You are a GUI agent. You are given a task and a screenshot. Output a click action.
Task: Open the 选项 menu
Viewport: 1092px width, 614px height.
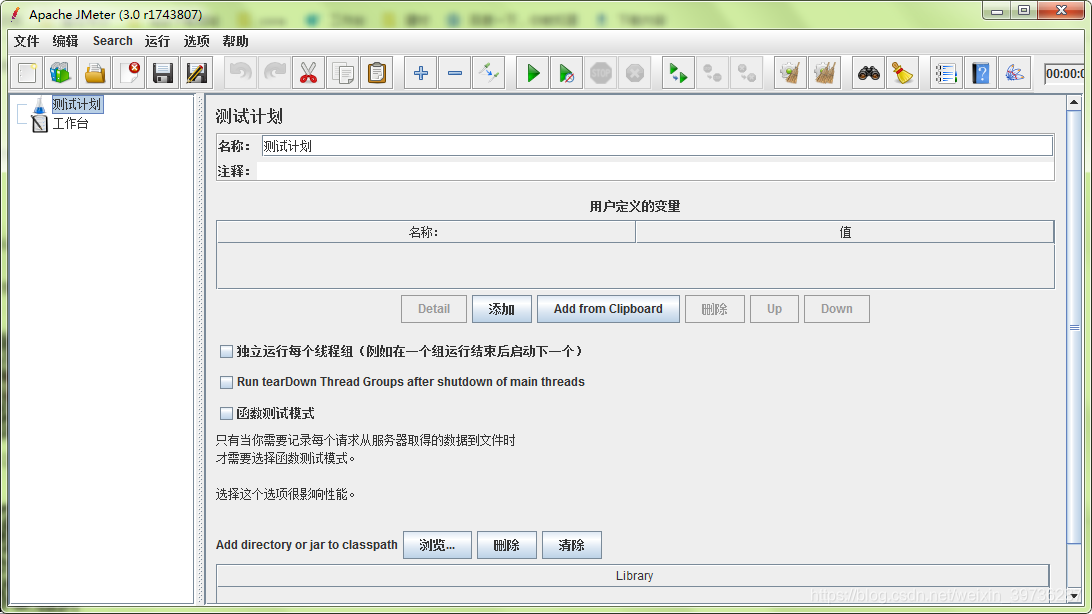(196, 41)
